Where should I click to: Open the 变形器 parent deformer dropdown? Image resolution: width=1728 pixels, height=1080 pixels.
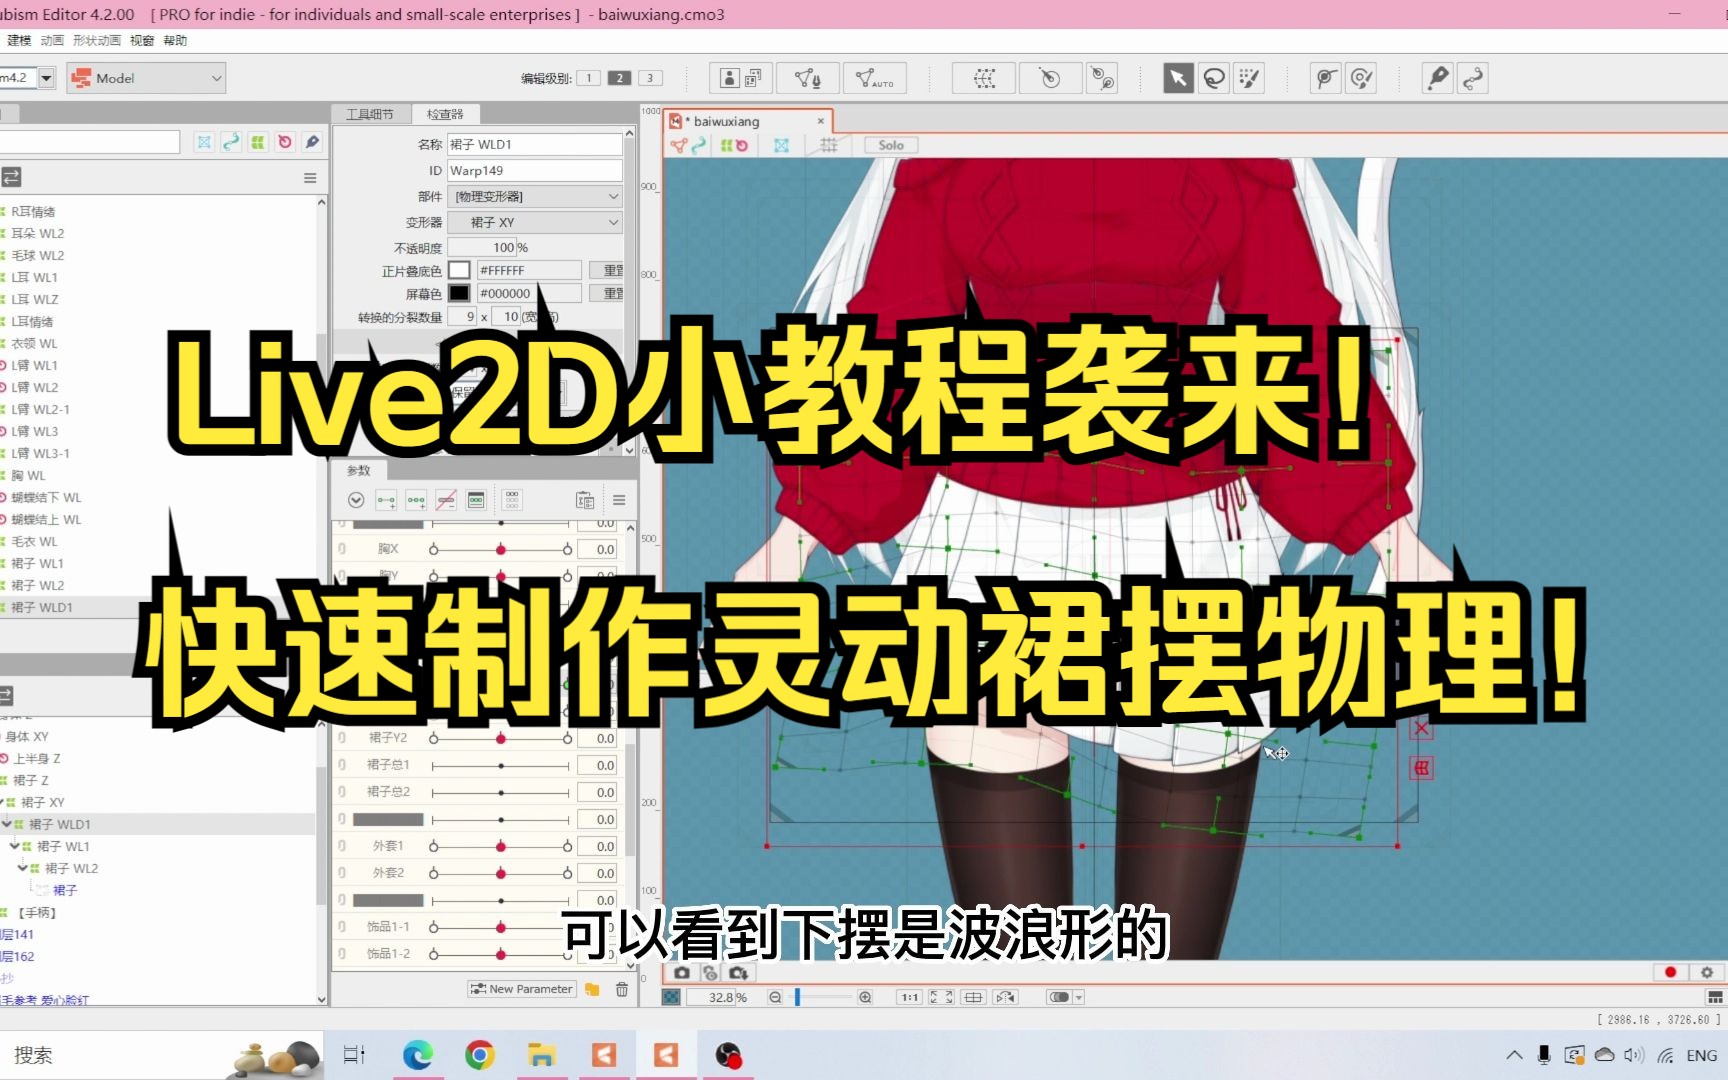pyautogui.click(x=534, y=222)
